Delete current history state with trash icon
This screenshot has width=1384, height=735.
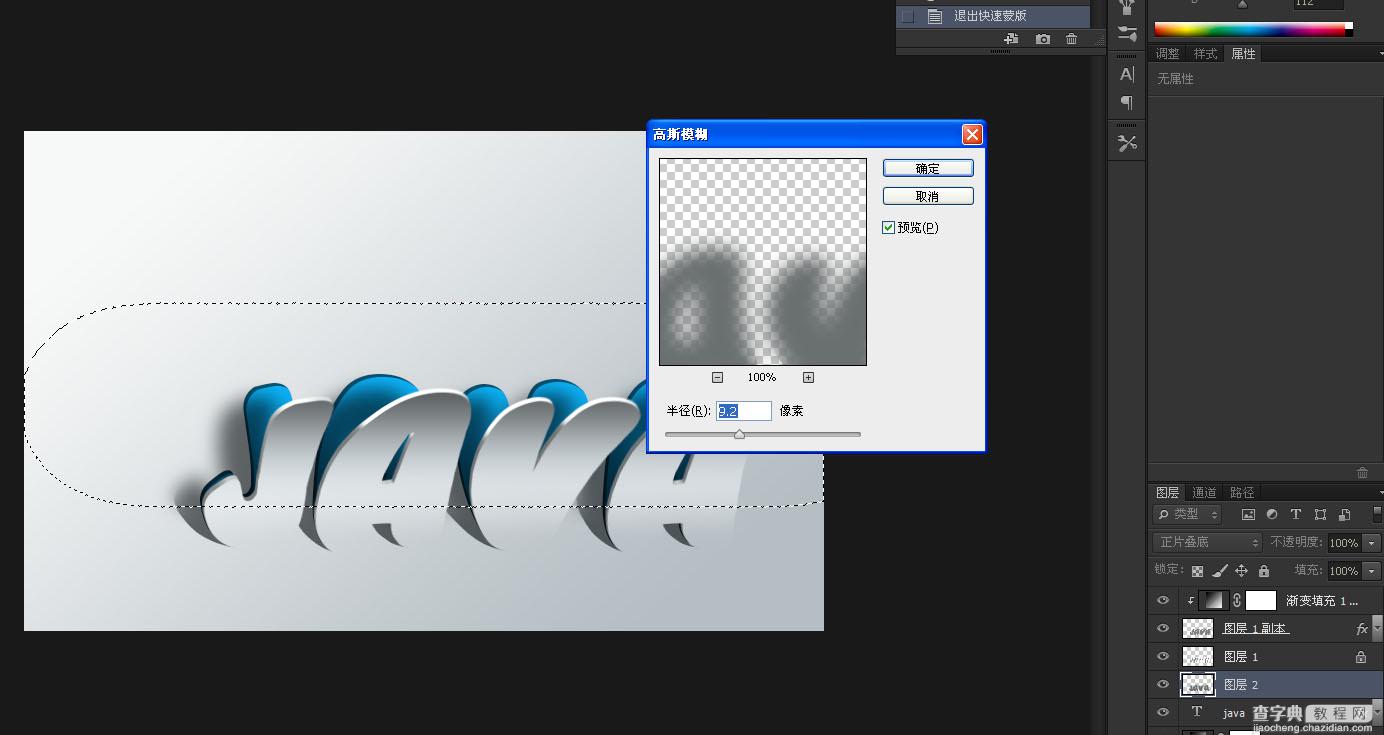point(1072,39)
